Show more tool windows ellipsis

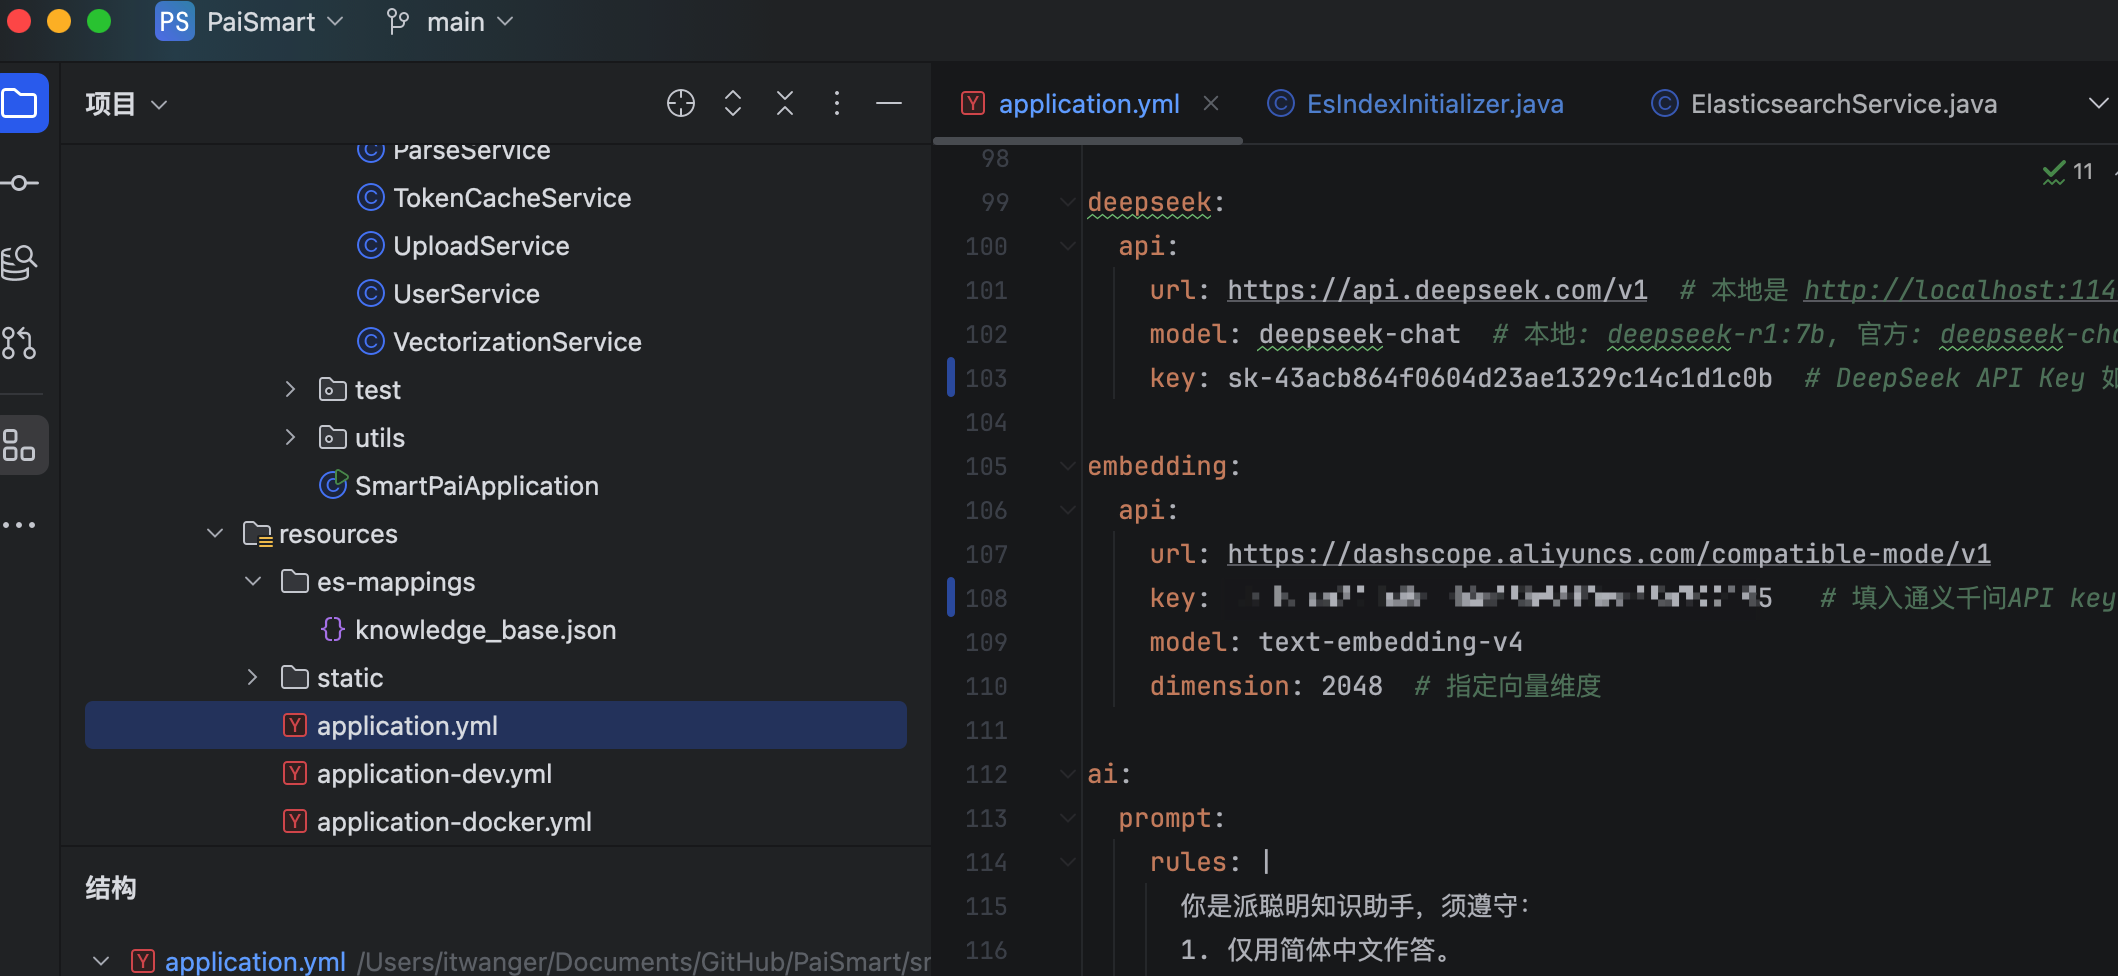click(x=20, y=525)
